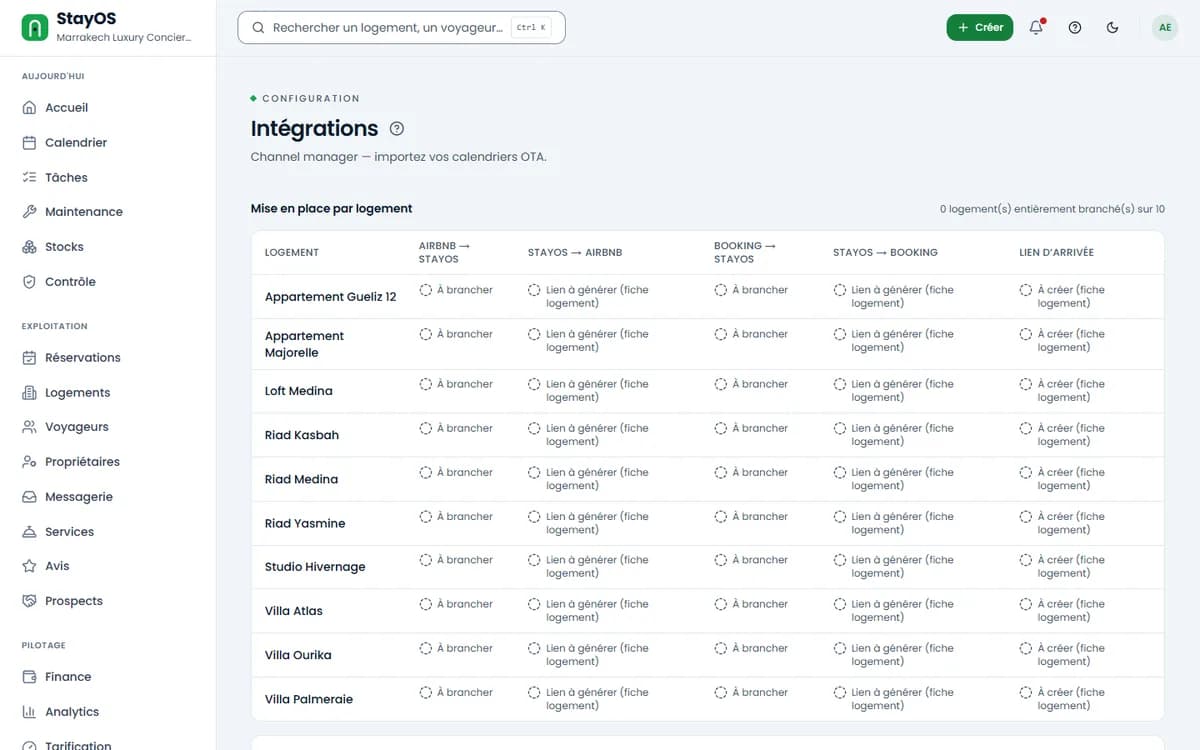Viewport: 1200px width, 750px height.
Task: Click Lien à générer StayOS → Booking for Villa Atlas
Action: (894, 611)
